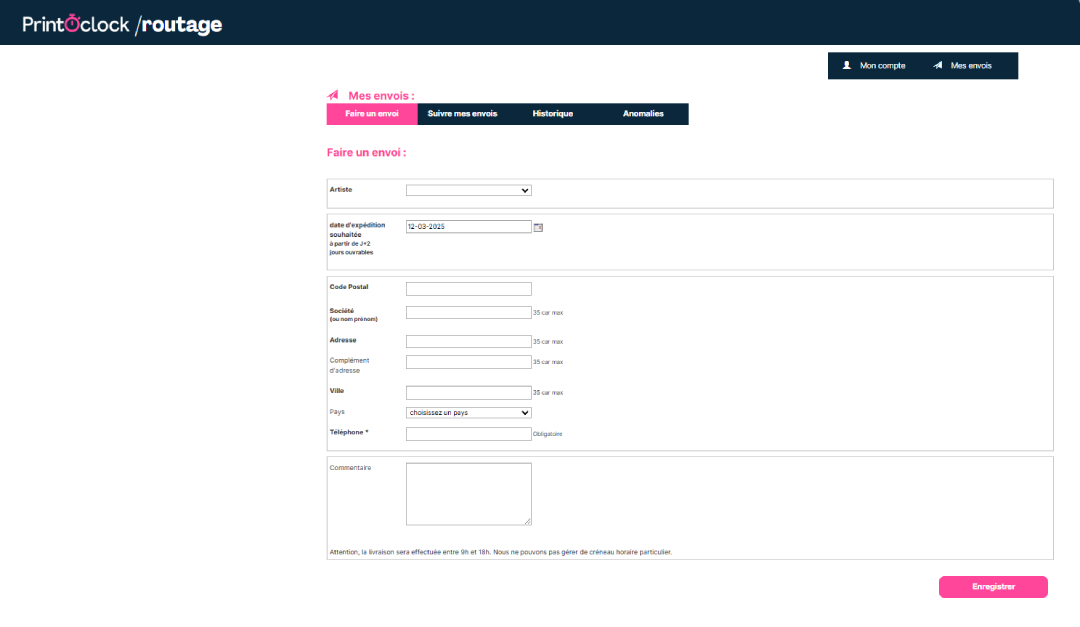Open the Pays country dropdown

pos(468,413)
